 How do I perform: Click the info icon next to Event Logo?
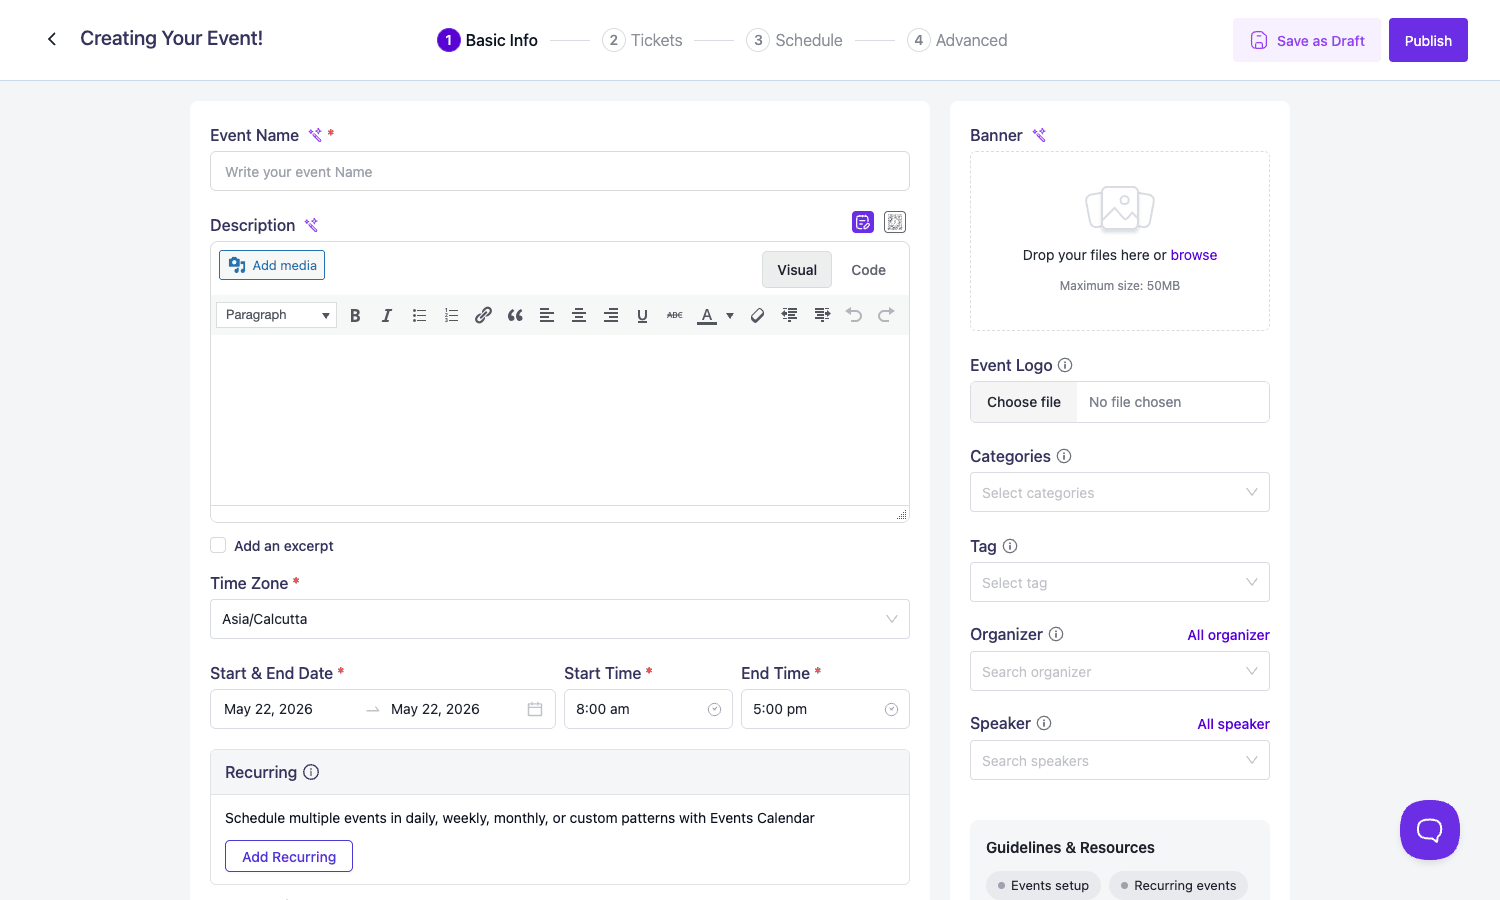pyautogui.click(x=1065, y=365)
